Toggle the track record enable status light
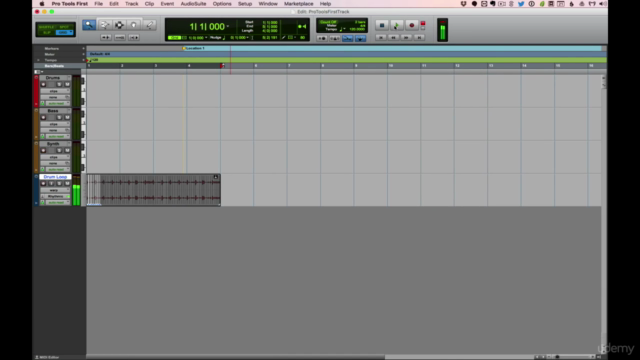Viewport: 640px width, 360px height. 423,24
